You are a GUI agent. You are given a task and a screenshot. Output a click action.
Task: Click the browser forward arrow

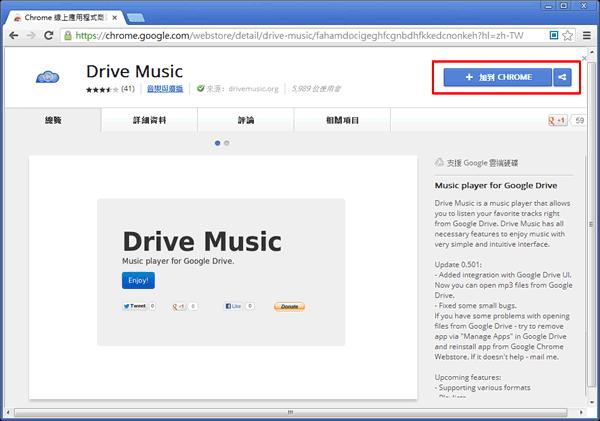click(31, 36)
